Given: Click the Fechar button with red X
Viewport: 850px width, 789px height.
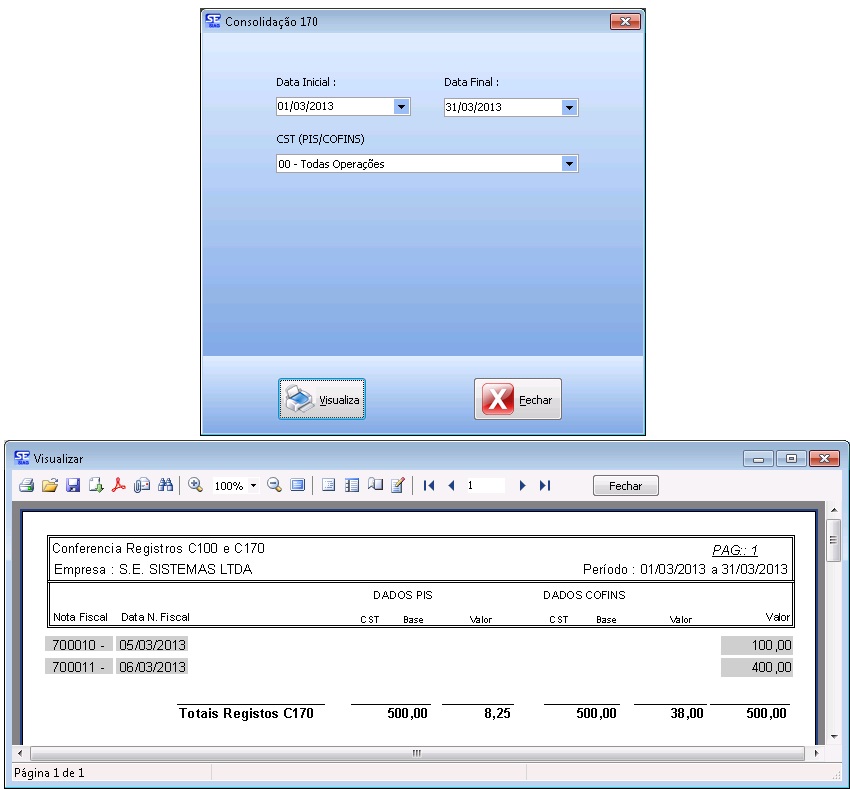Looking at the screenshot, I should [517, 399].
